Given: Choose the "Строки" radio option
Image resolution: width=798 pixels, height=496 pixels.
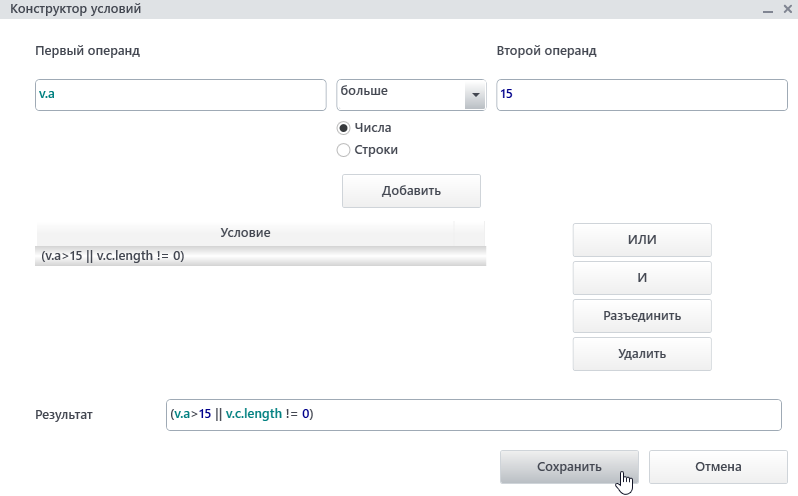Looking at the screenshot, I should click(344, 150).
